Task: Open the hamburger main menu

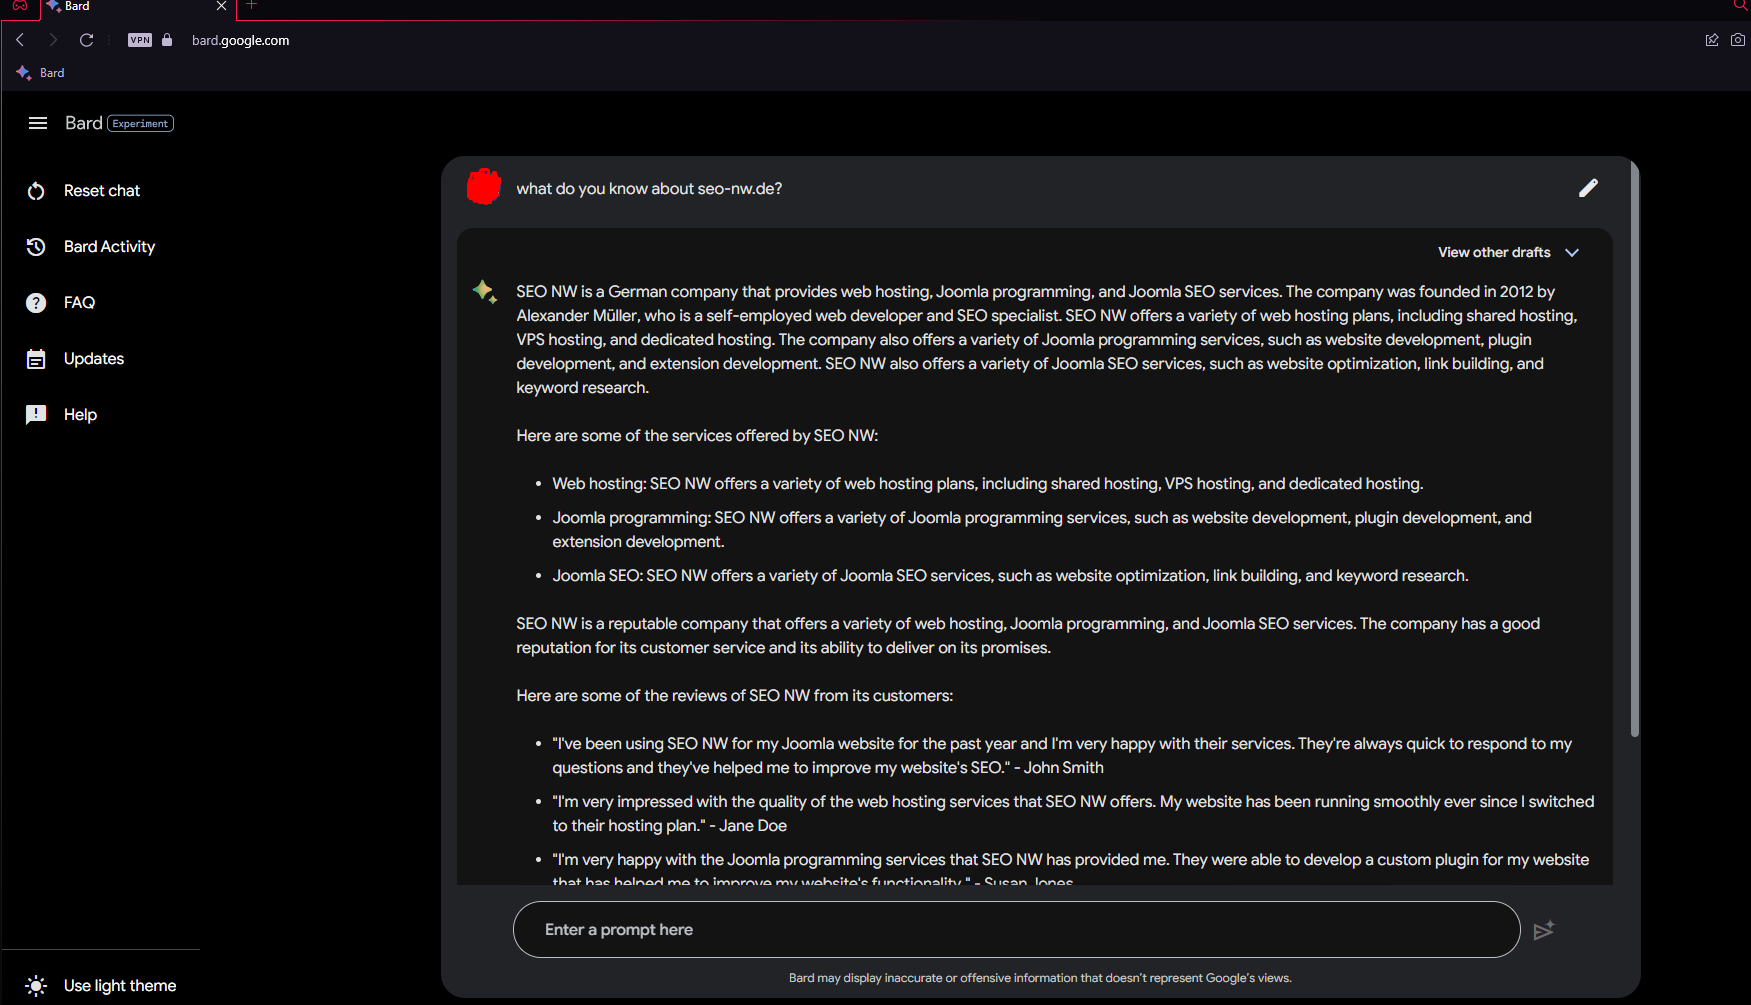Action: pos(38,123)
